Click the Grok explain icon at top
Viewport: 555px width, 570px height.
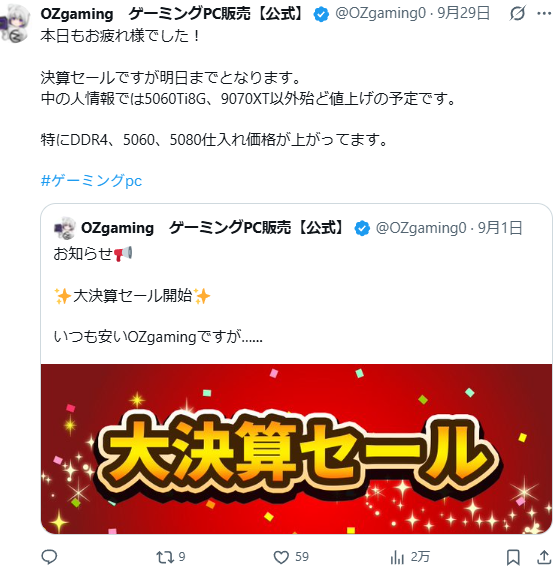coord(517,13)
